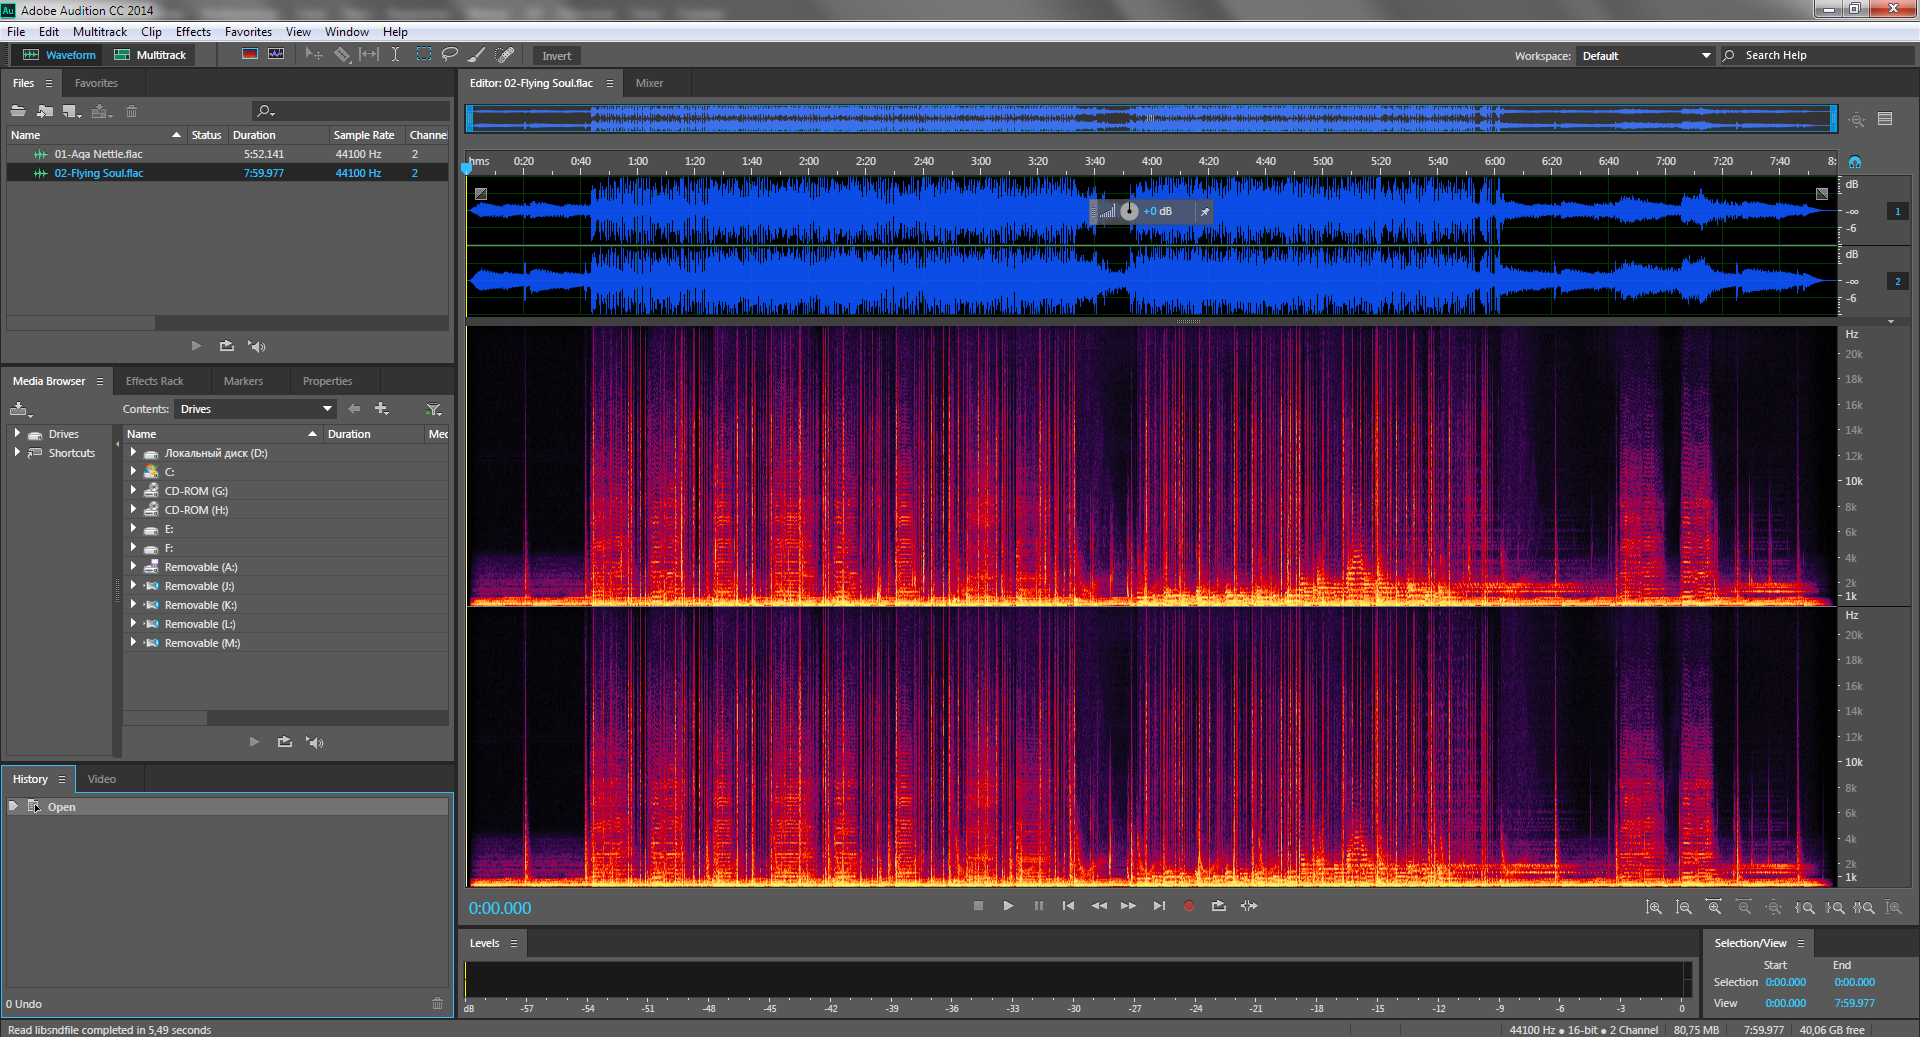This screenshot has width=1920, height=1037.
Task: Toggle transport Loop Playback button
Action: click(x=1219, y=906)
